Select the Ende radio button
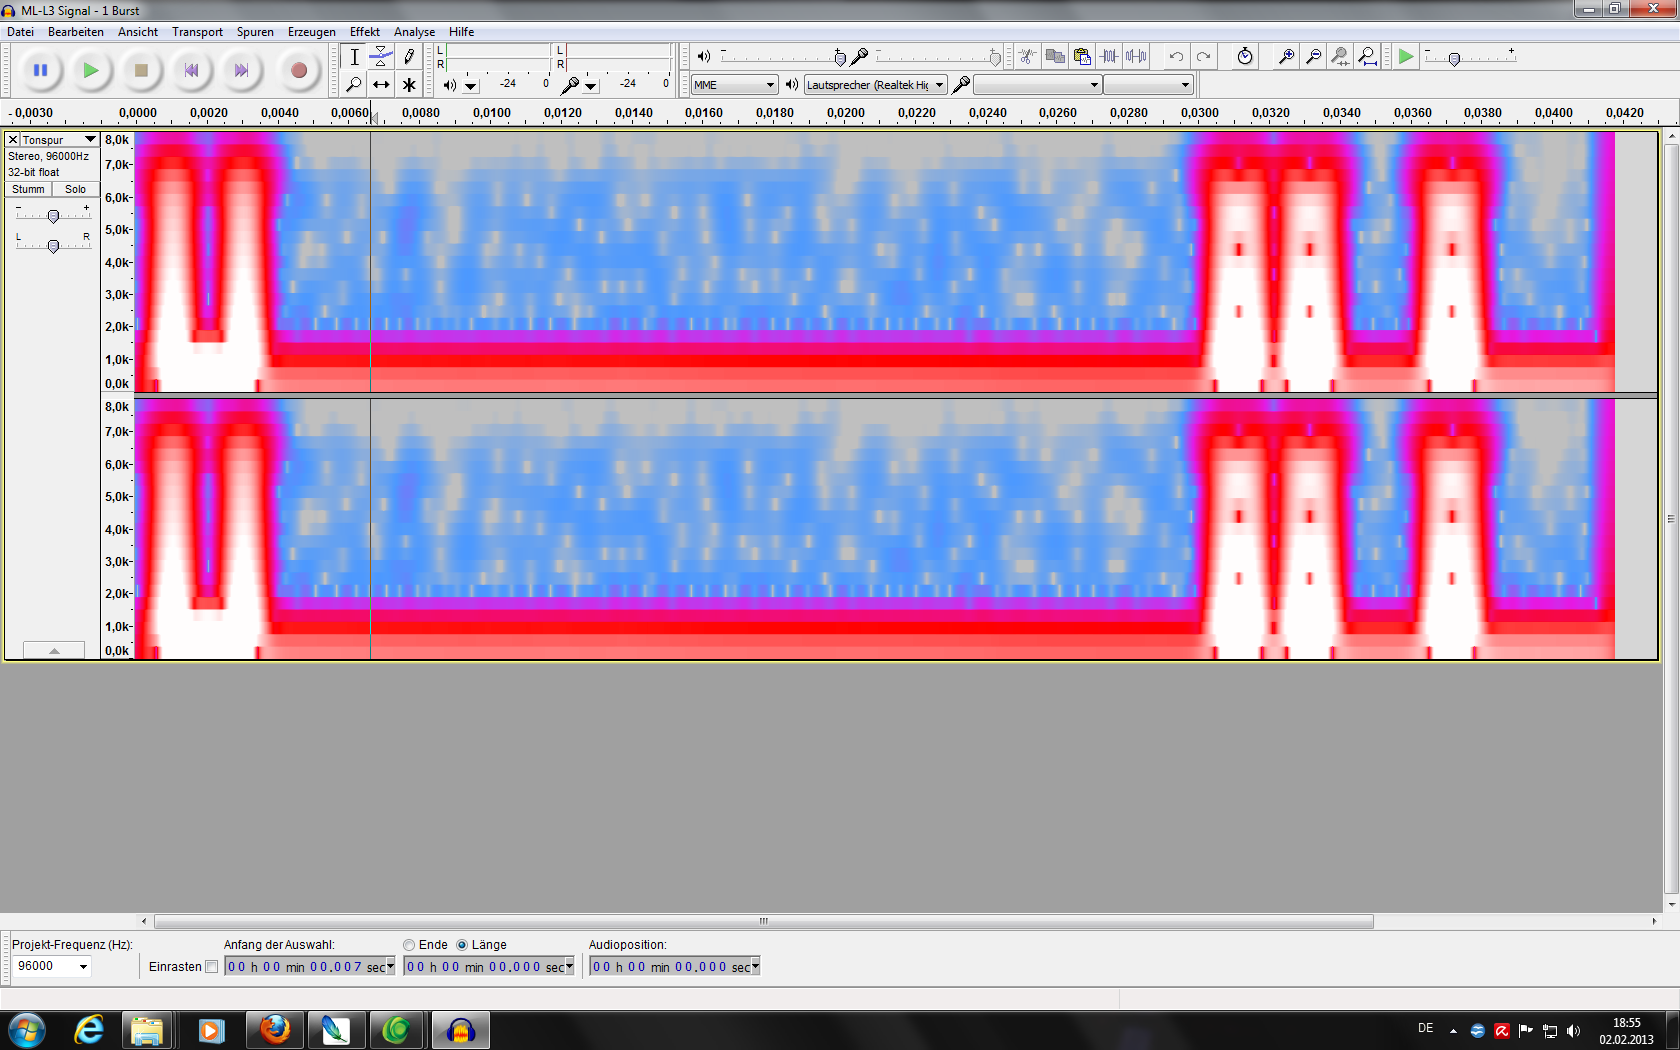The image size is (1680, 1050). coord(409,945)
